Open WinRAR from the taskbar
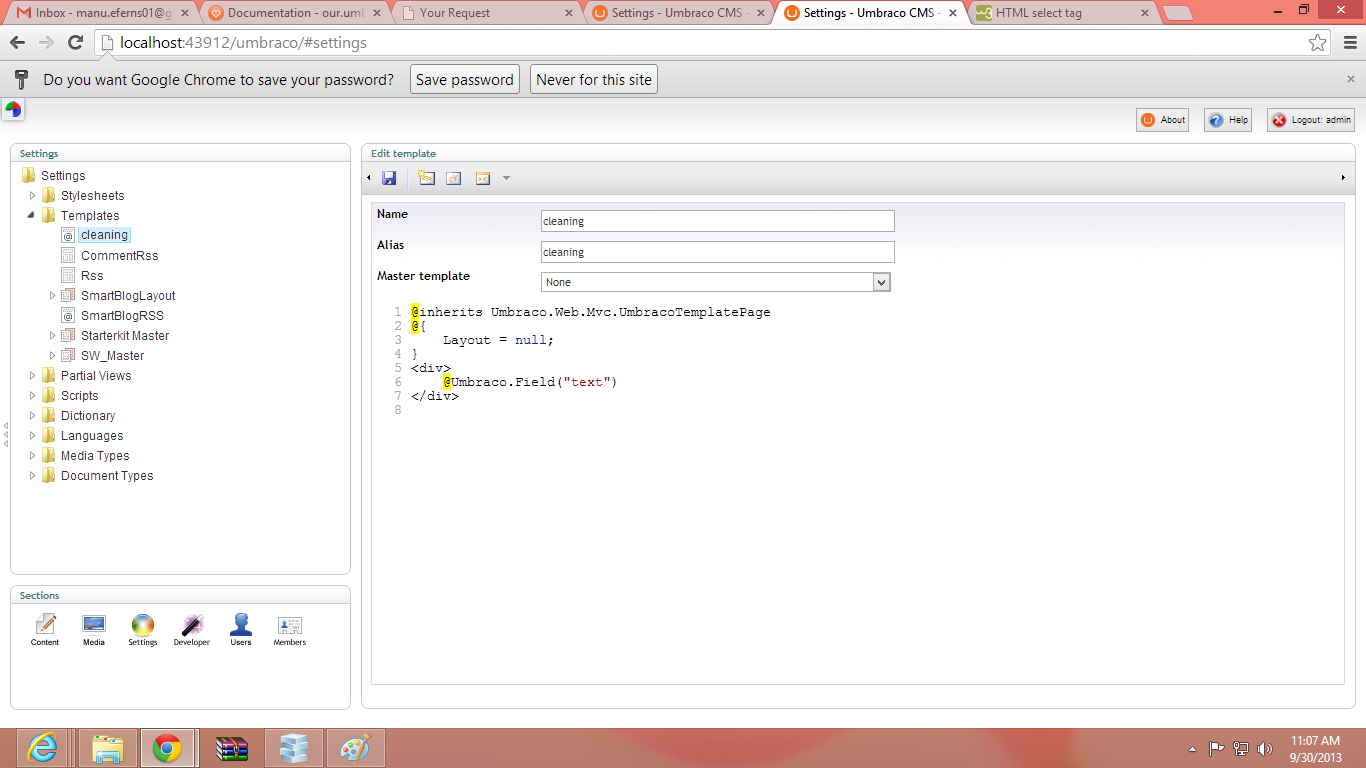This screenshot has height=768, width=1366. 231,748
